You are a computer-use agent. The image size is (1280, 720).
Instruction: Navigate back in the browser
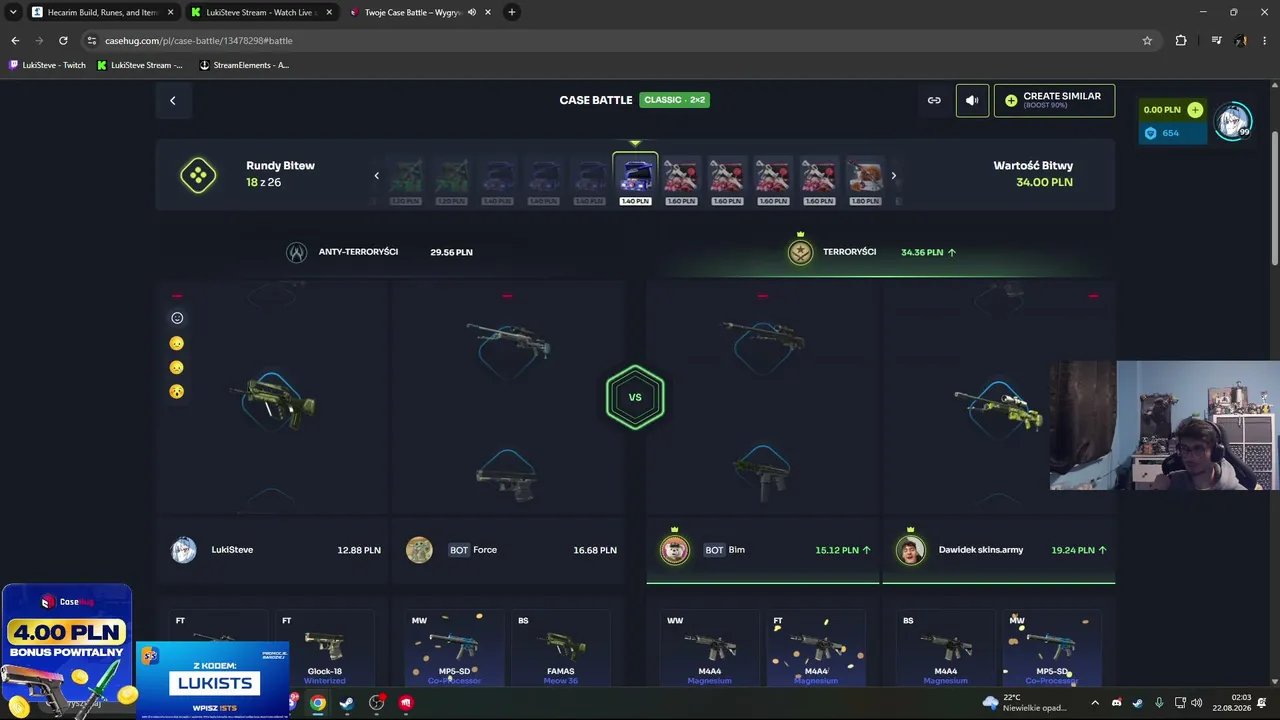click(x=15, y=41)
